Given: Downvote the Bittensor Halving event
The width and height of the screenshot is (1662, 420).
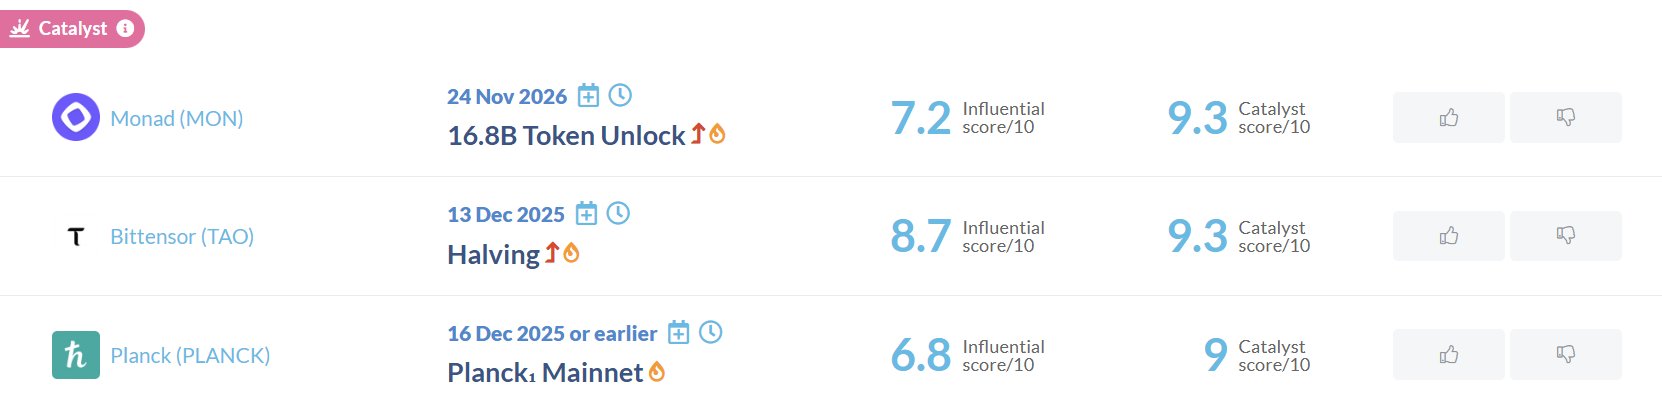Looking at the screenshot, I should [x=1565, y=236].
